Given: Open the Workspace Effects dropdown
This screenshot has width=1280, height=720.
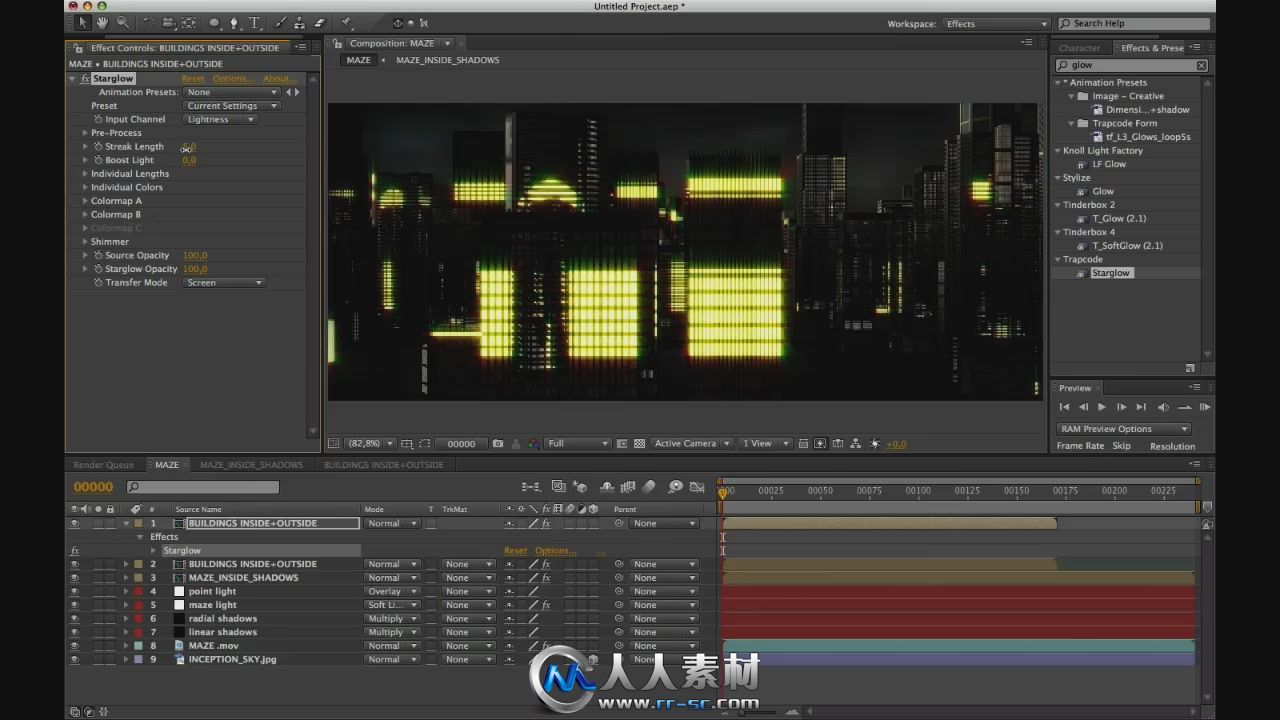Looking at the screenshot, I should click(996, 24).
